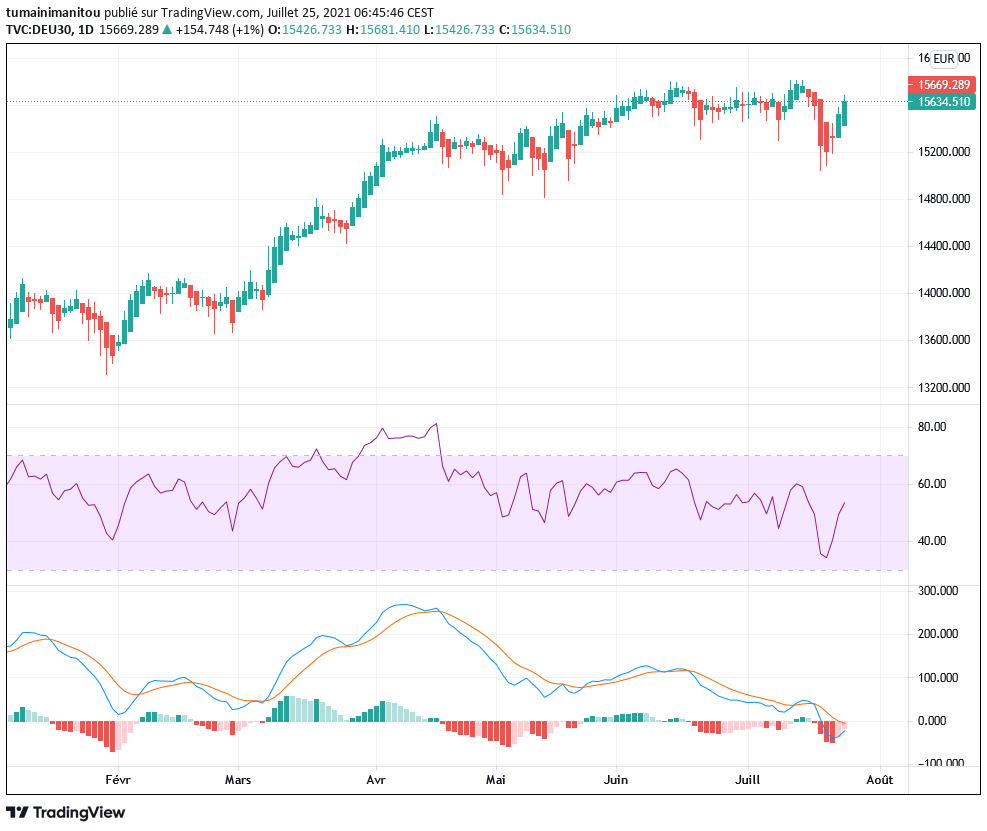Screen dimensions: 987x831
Task: Click the TradingView.com source text
Action: 210,13
